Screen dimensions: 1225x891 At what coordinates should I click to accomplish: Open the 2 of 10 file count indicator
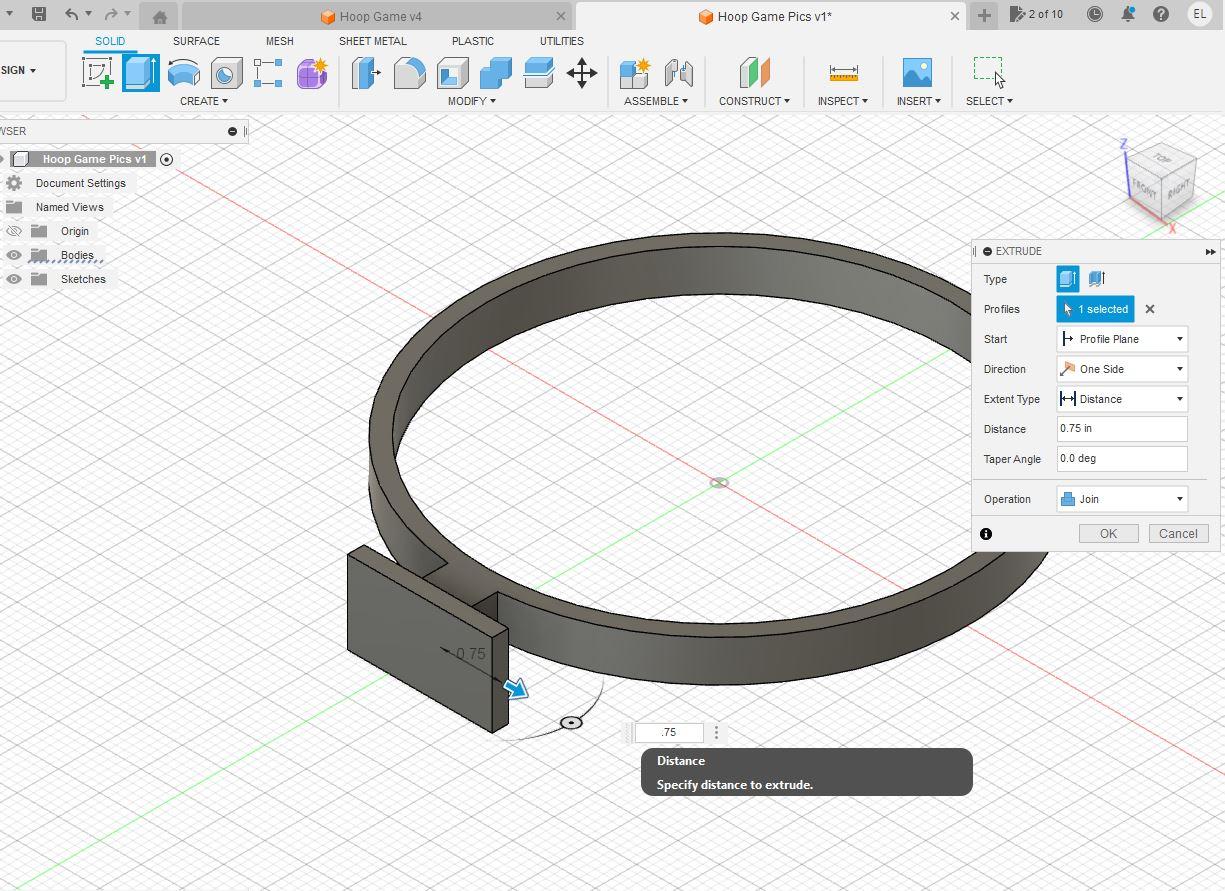(x=1037, y=14)
